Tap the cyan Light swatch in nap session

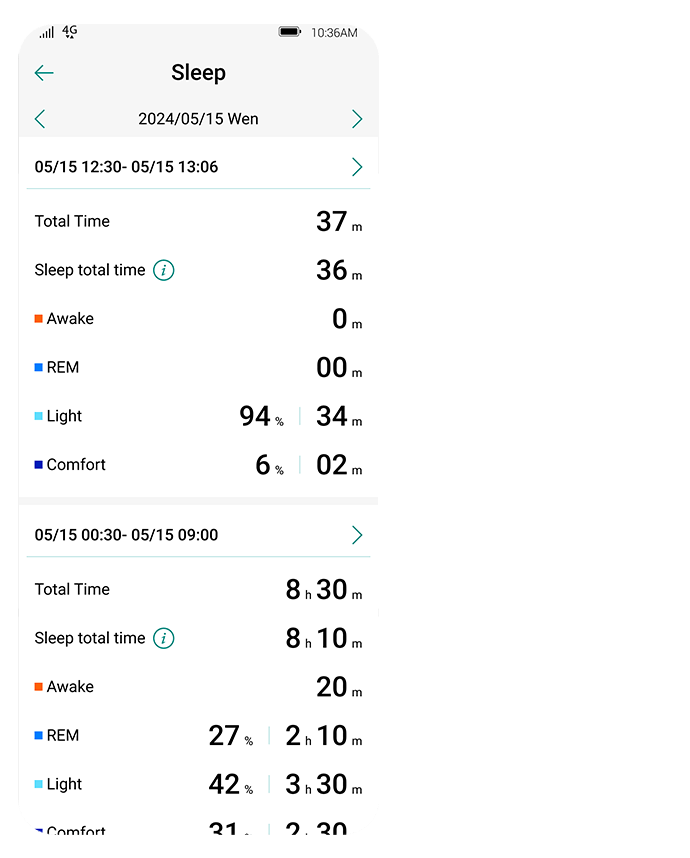(38, 416)
